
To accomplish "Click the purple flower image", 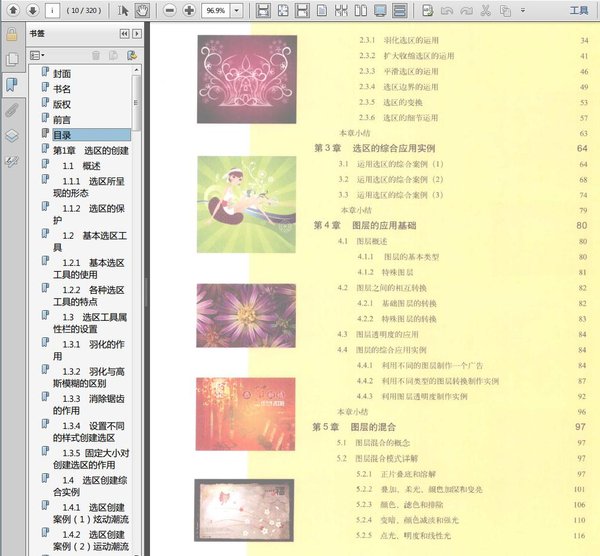I will pyautogui.click(x=246, y=316).
